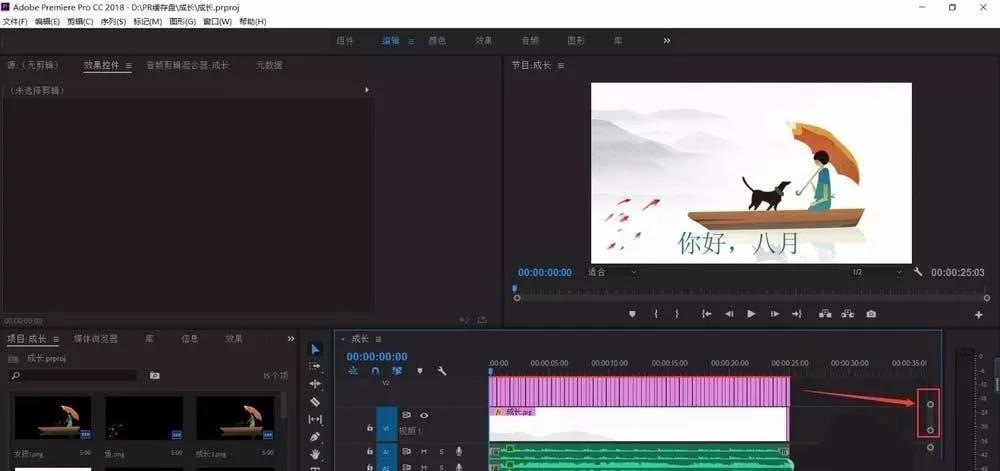Play the sequence in program monitor

coord(751,314)
